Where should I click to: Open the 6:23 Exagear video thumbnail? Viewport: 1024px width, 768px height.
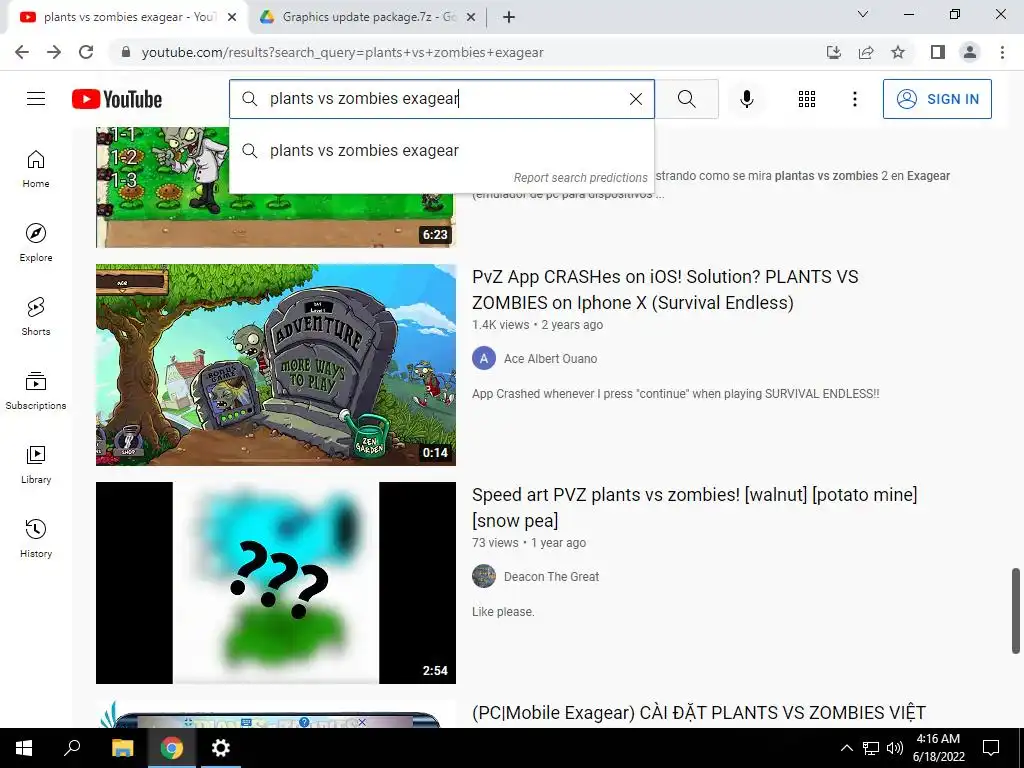click(x=276, y=187)
